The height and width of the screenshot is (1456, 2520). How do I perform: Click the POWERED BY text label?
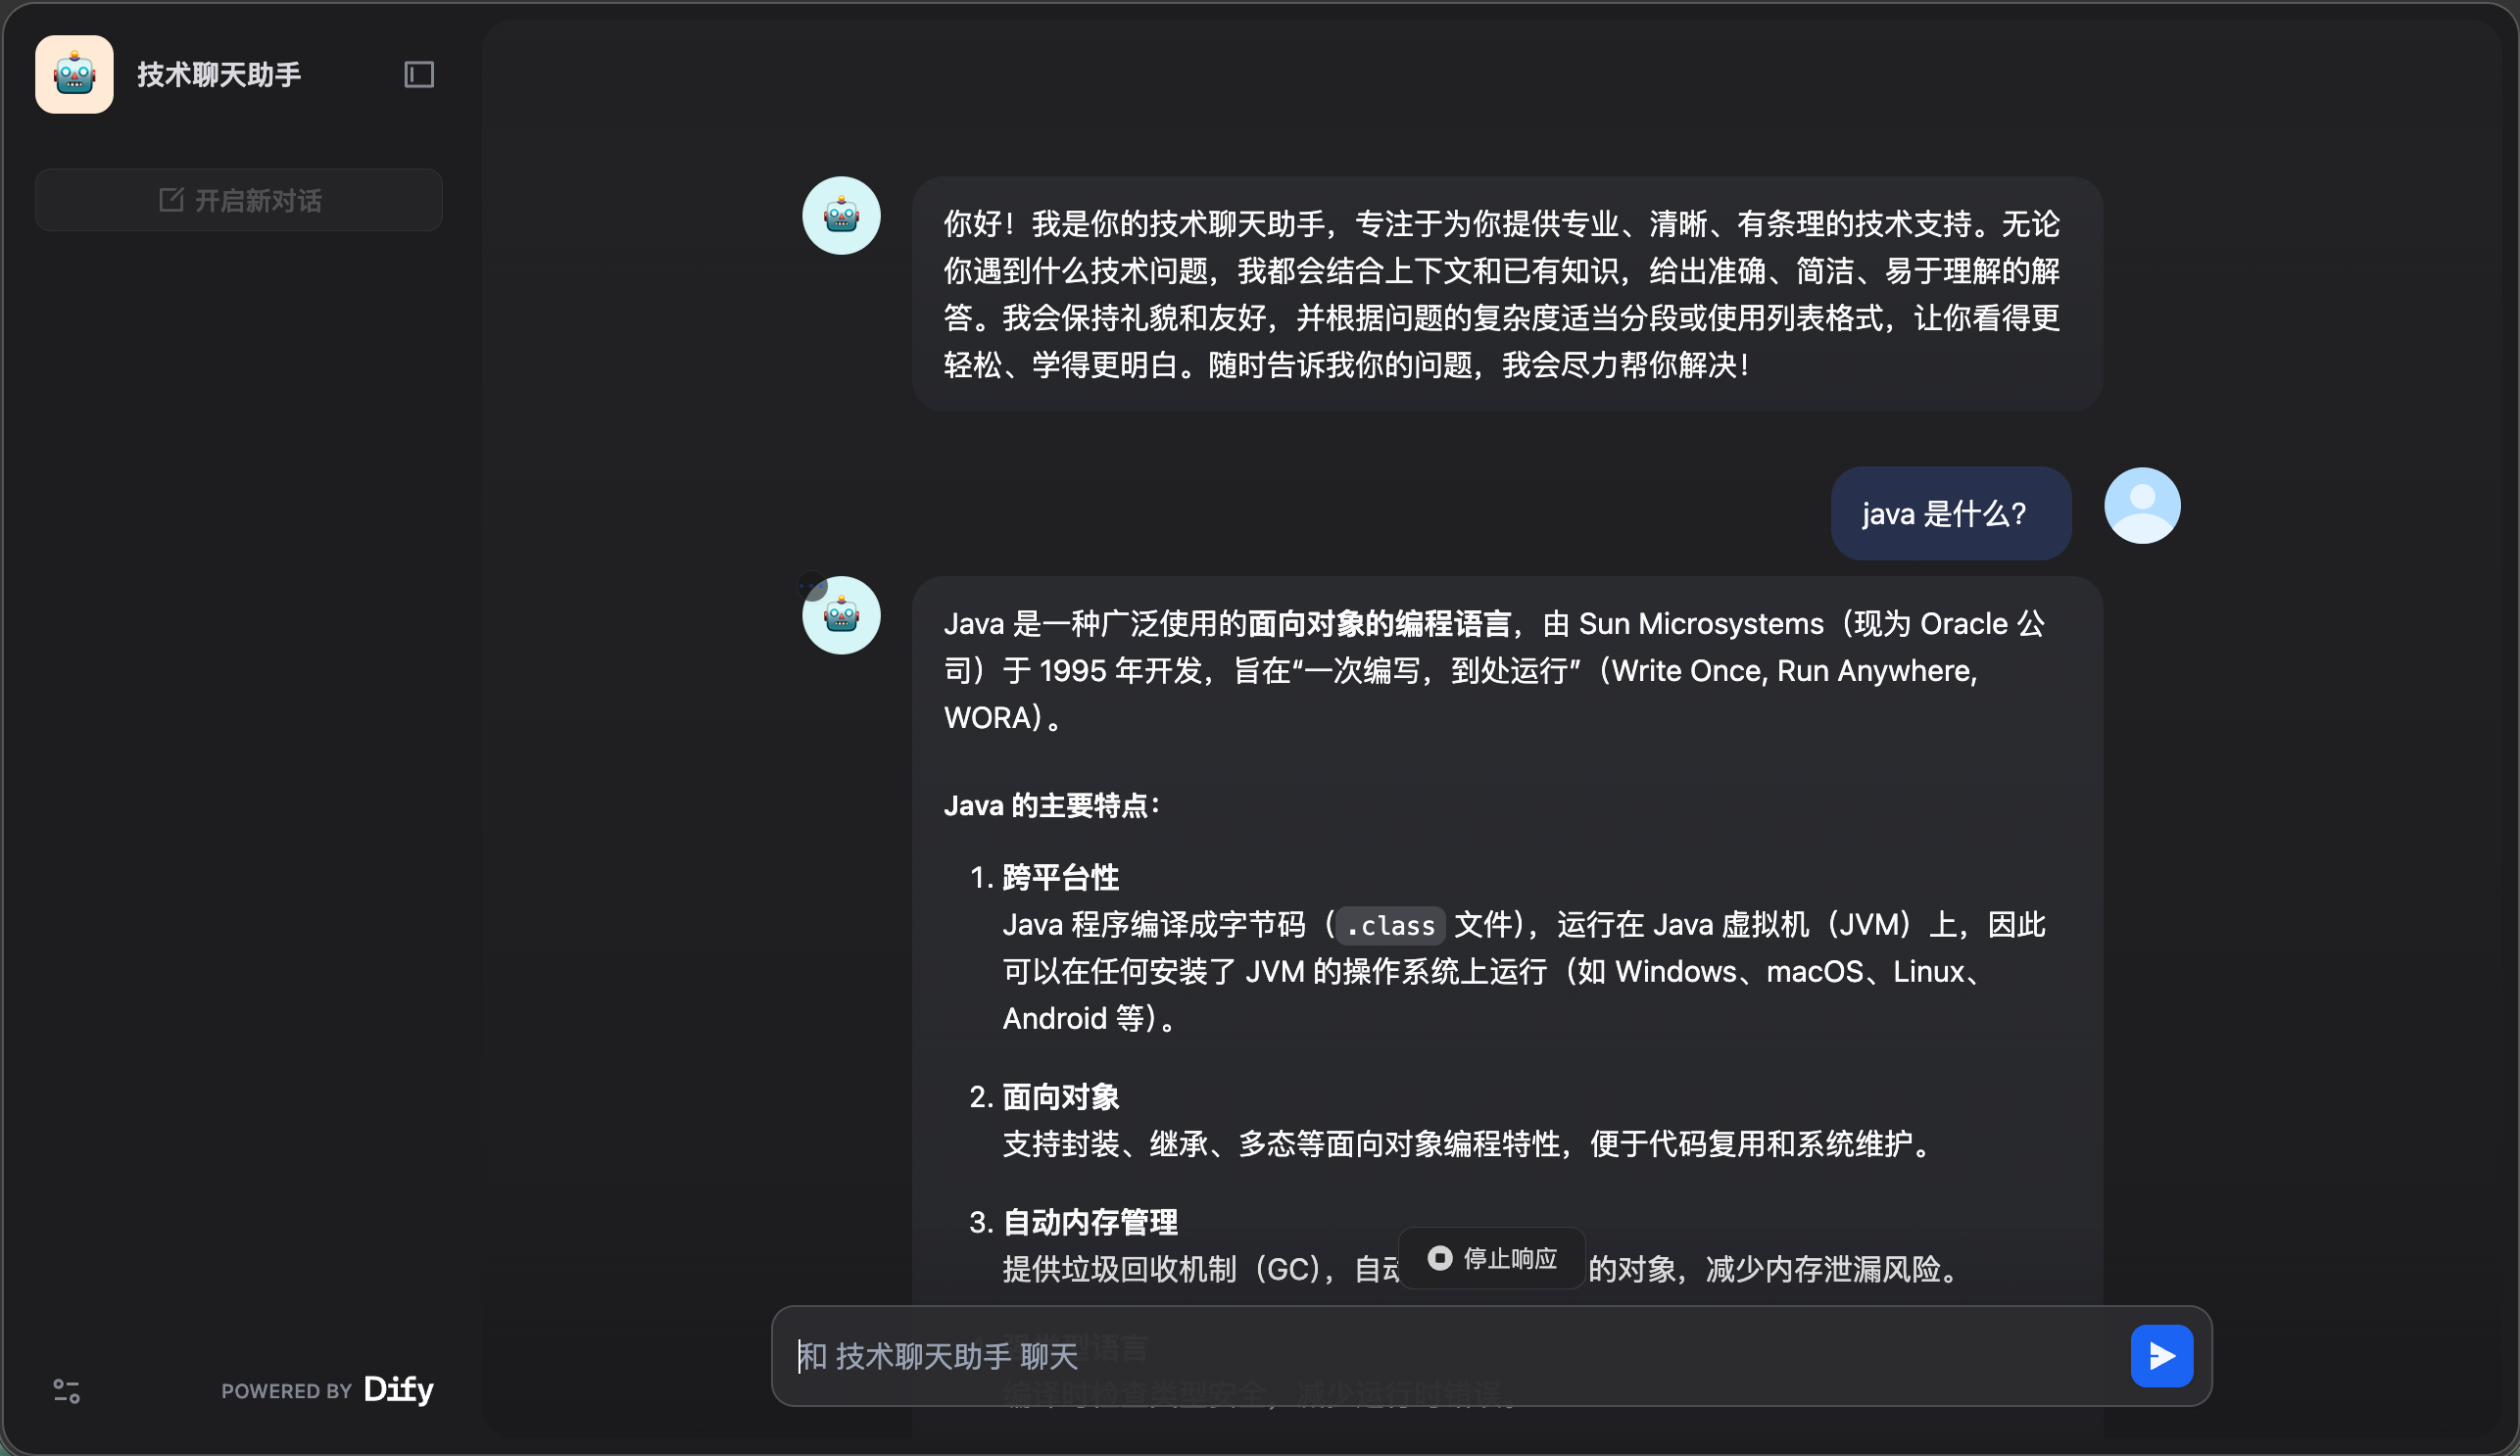286,1391
